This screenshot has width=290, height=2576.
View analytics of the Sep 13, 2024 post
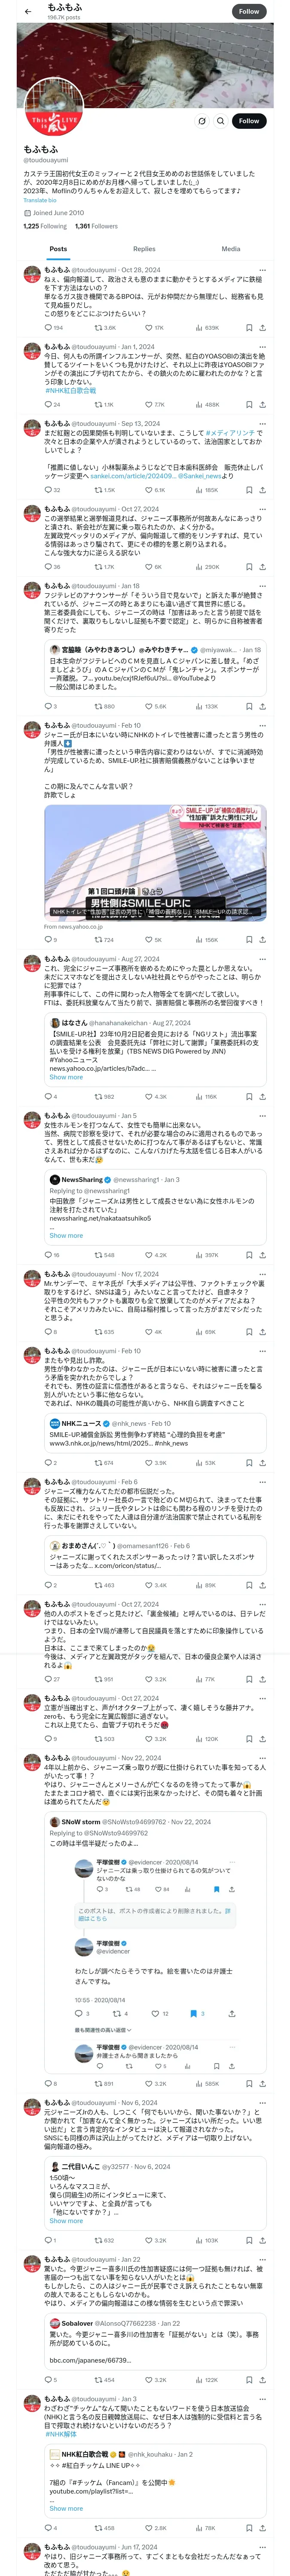[207, 490]
